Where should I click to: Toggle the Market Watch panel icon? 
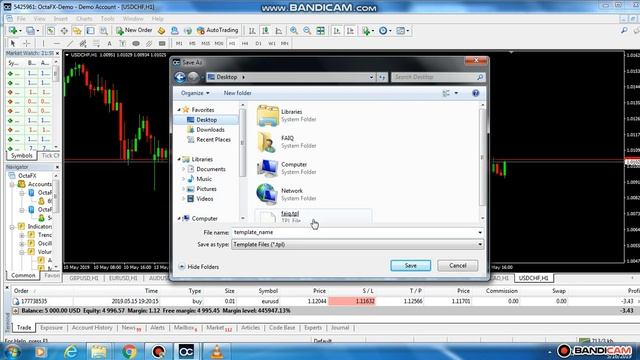pyautogui.click(x=51, y=31)
